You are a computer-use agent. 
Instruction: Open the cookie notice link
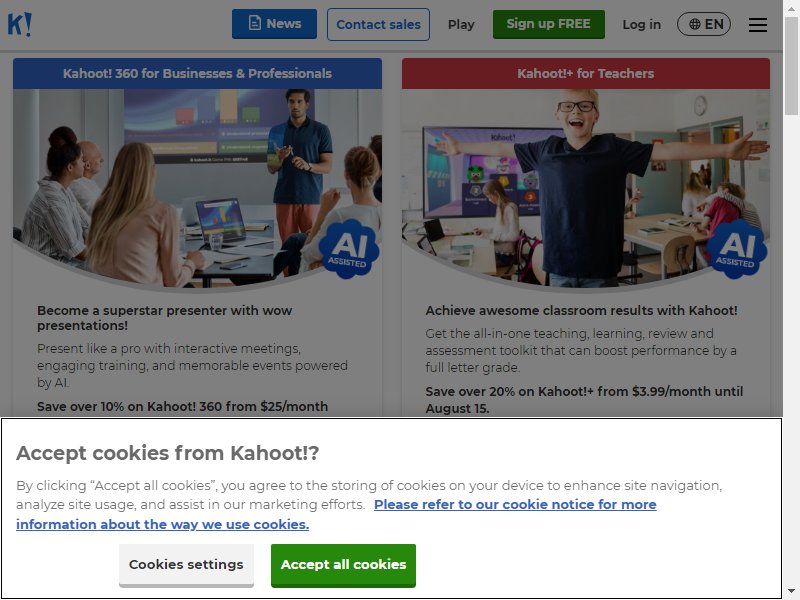[x=336, y=514]
